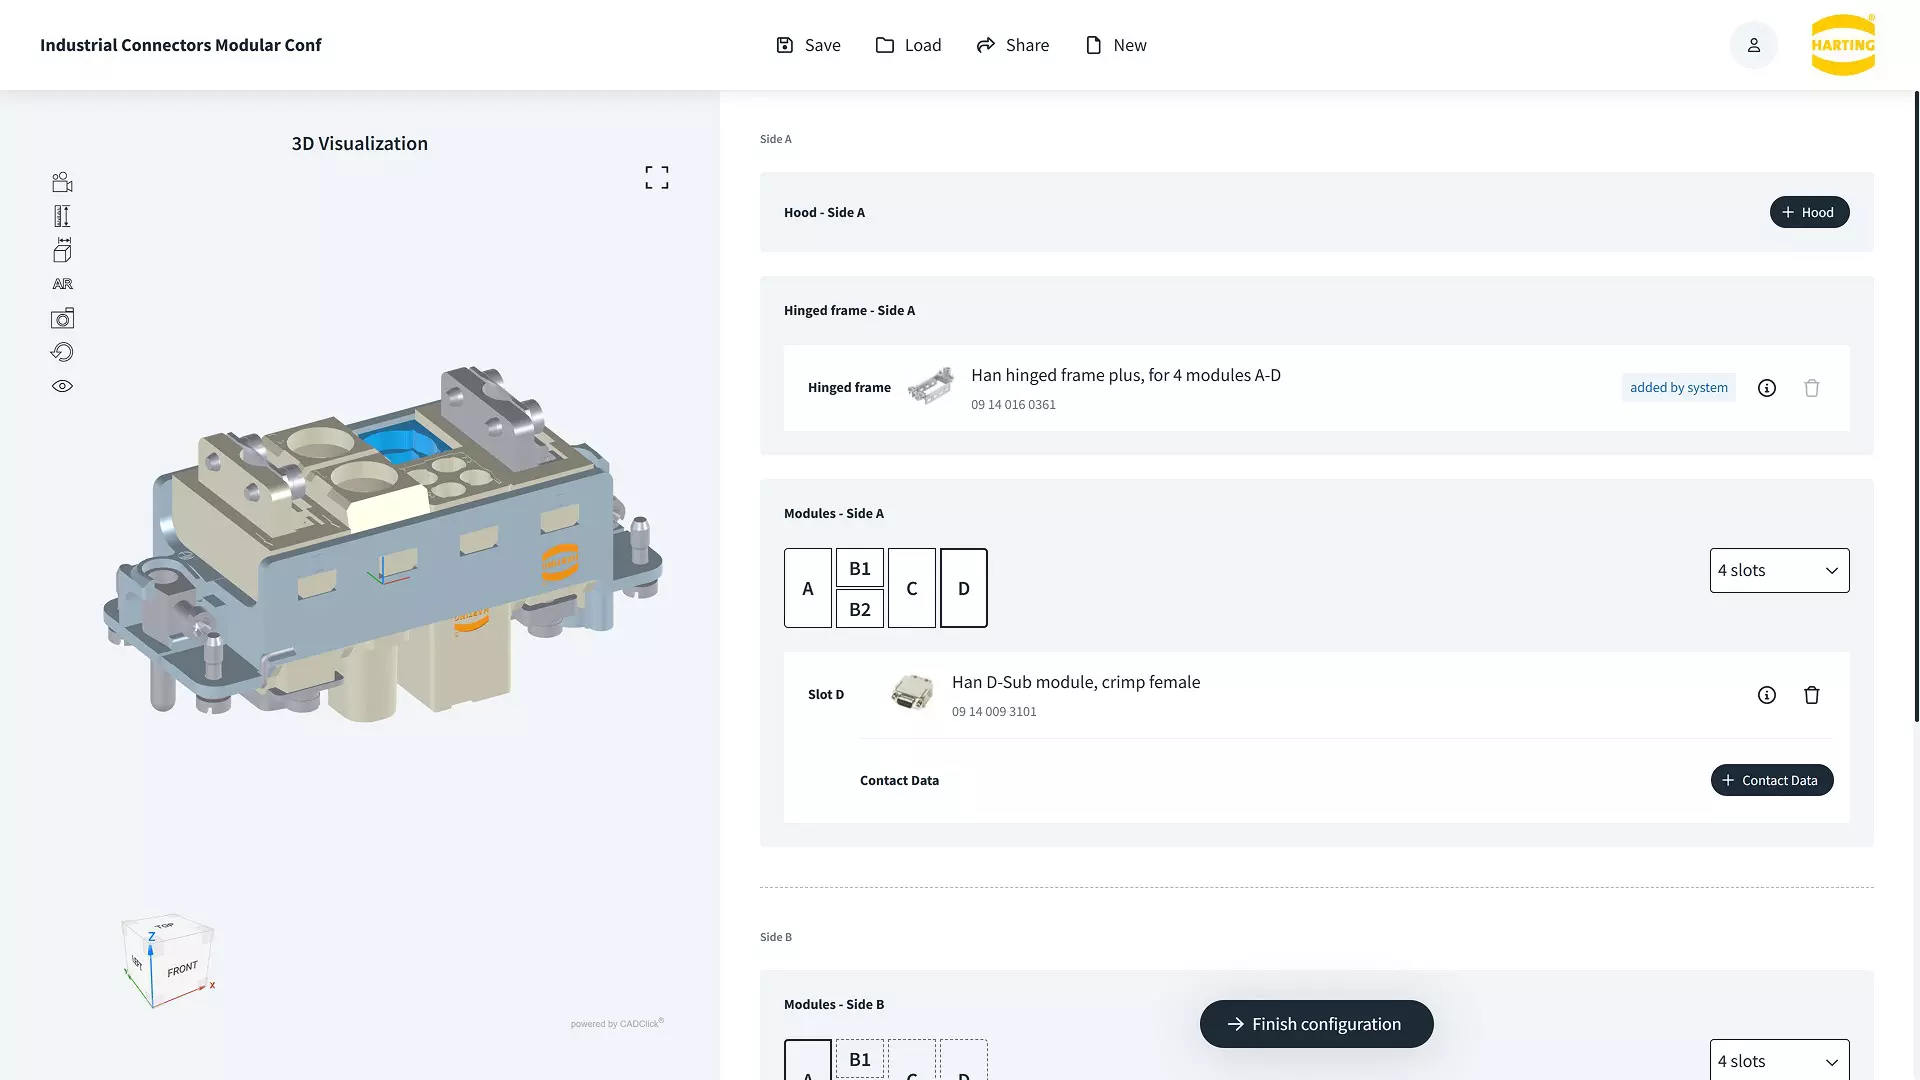Select slot B1 in Modules Side A
Image resolution: width=1920 pixels, height=1080 pixels.
tap(860, 568)
